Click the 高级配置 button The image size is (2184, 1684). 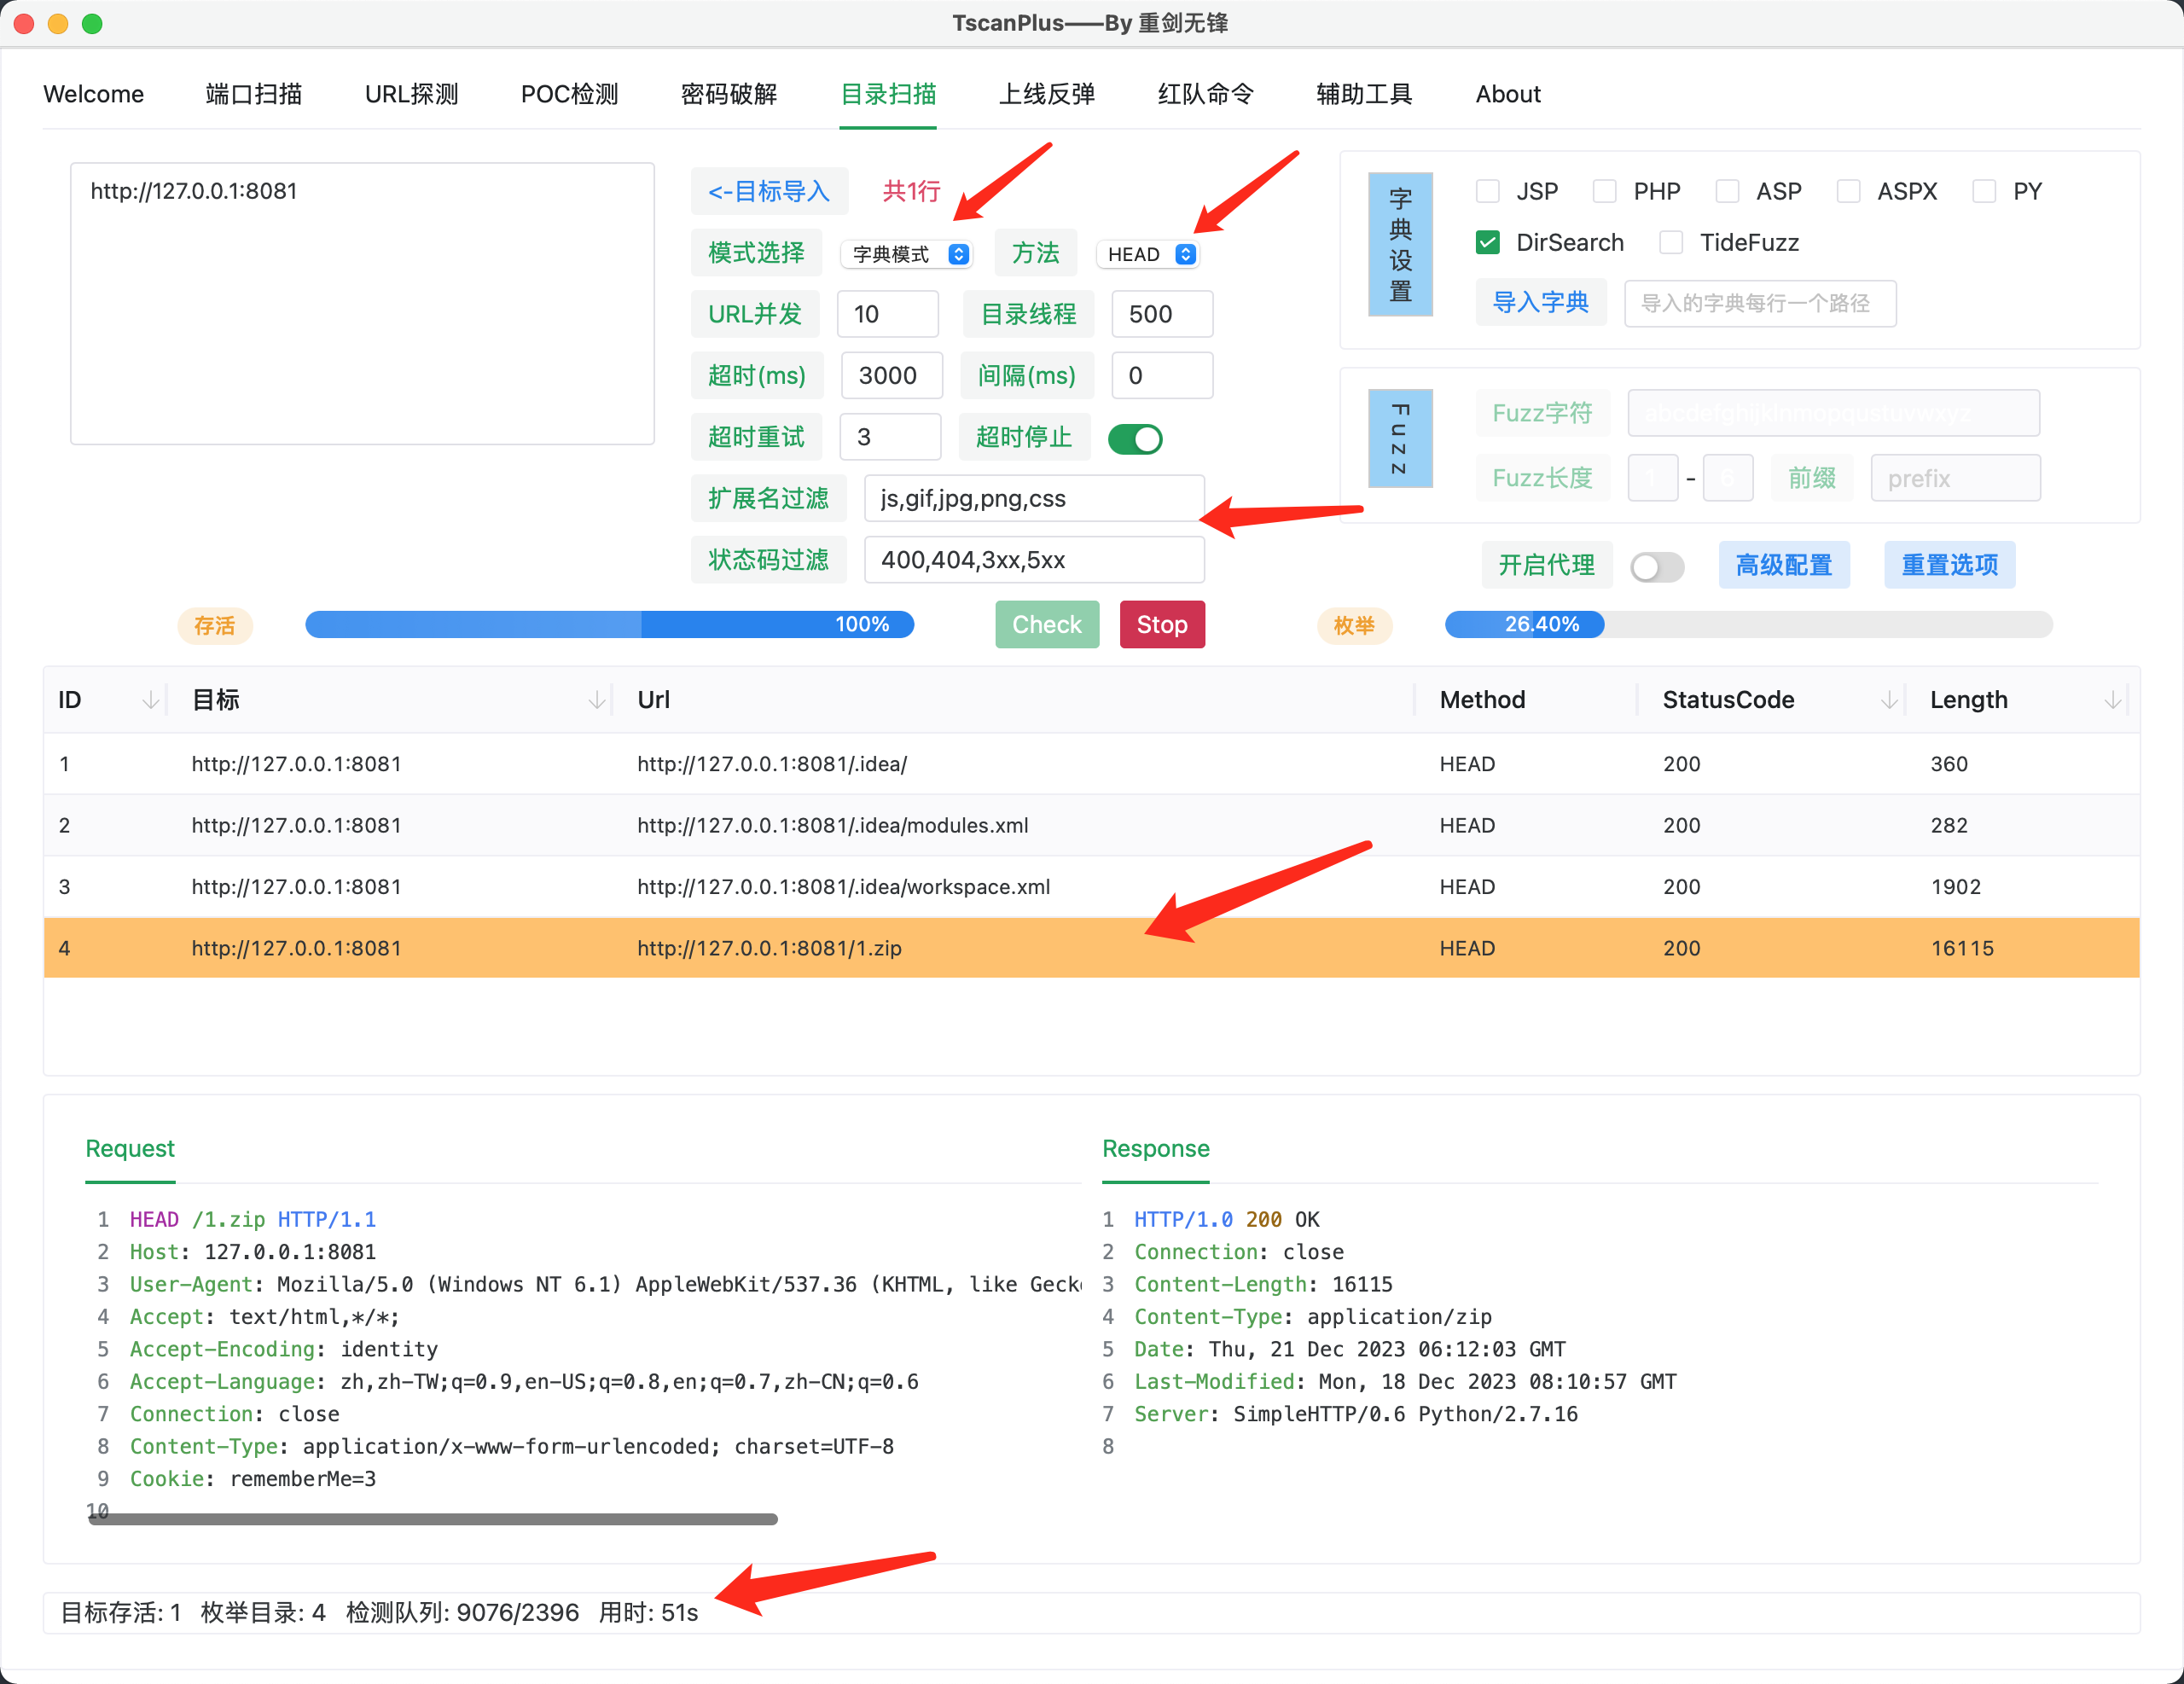(1783, 566)
